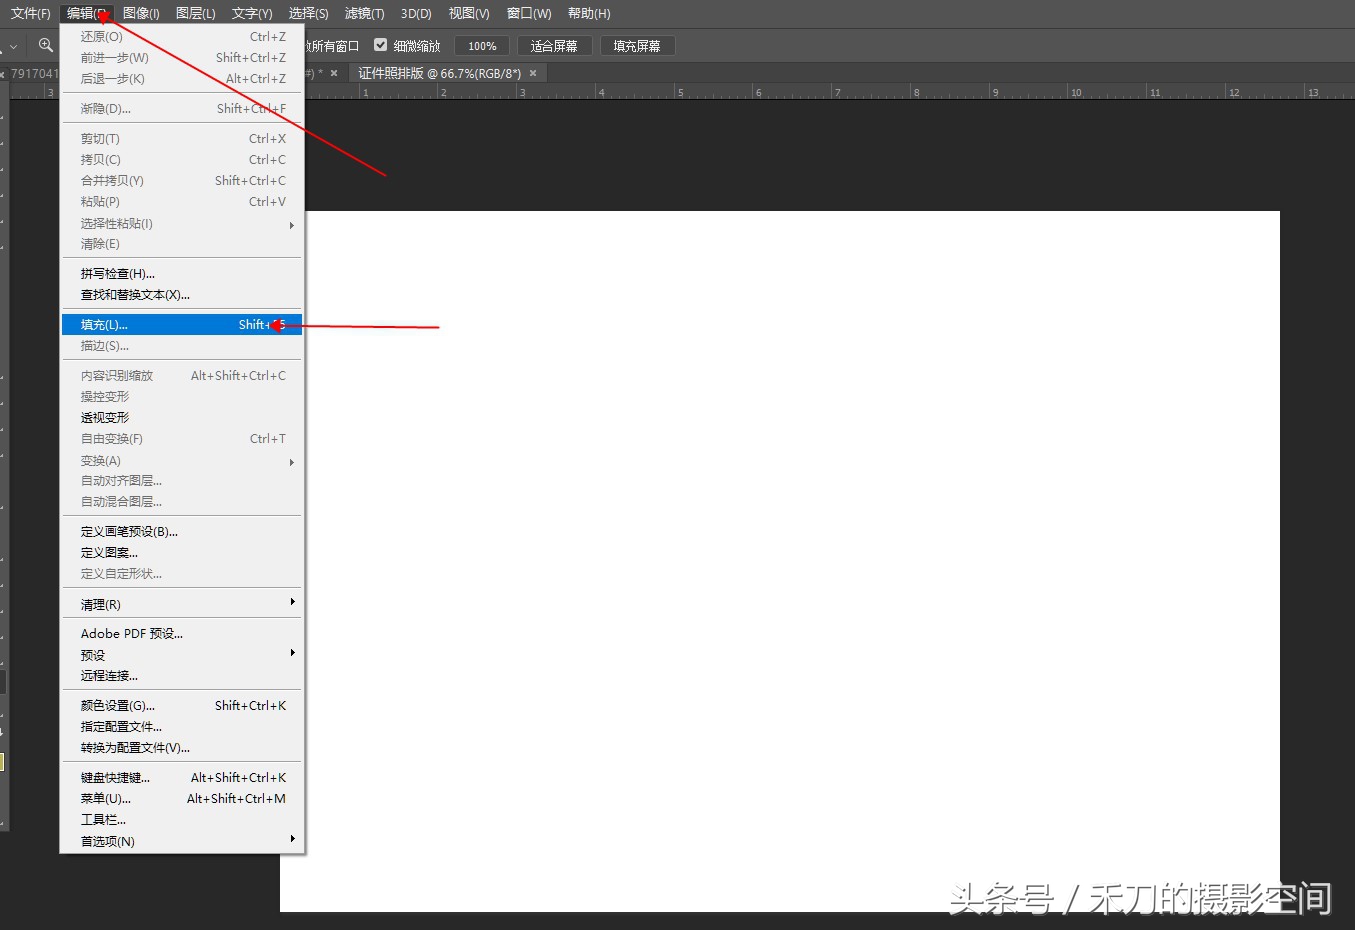Image resolution: width=1355 pixels, height=930 pixels.
Task: Open 定义图案... menu entry
Action: point(182,553)
